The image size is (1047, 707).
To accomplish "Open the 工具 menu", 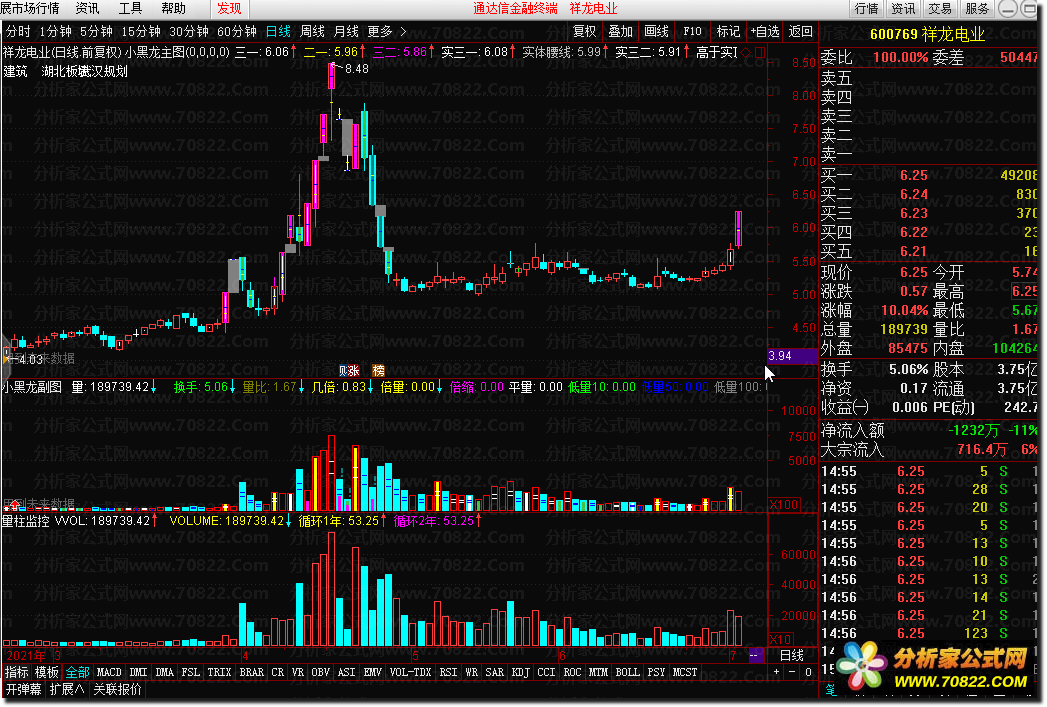I will tap(130, 8).
